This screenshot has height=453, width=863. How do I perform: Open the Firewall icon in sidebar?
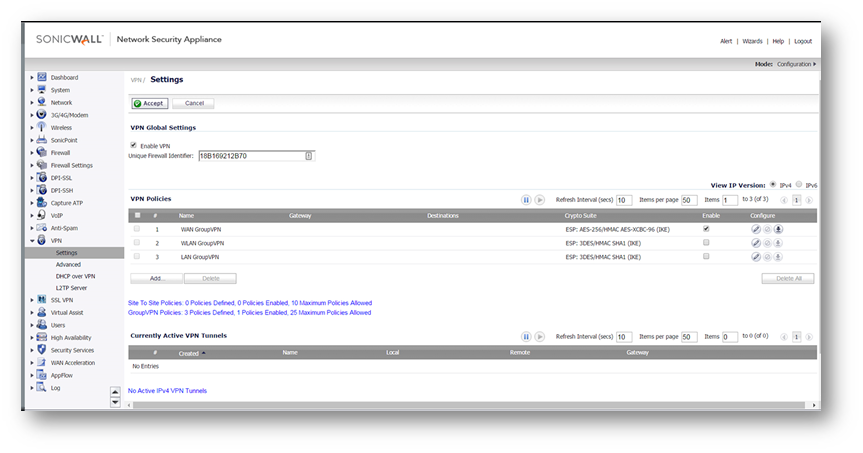coord(42,152)
